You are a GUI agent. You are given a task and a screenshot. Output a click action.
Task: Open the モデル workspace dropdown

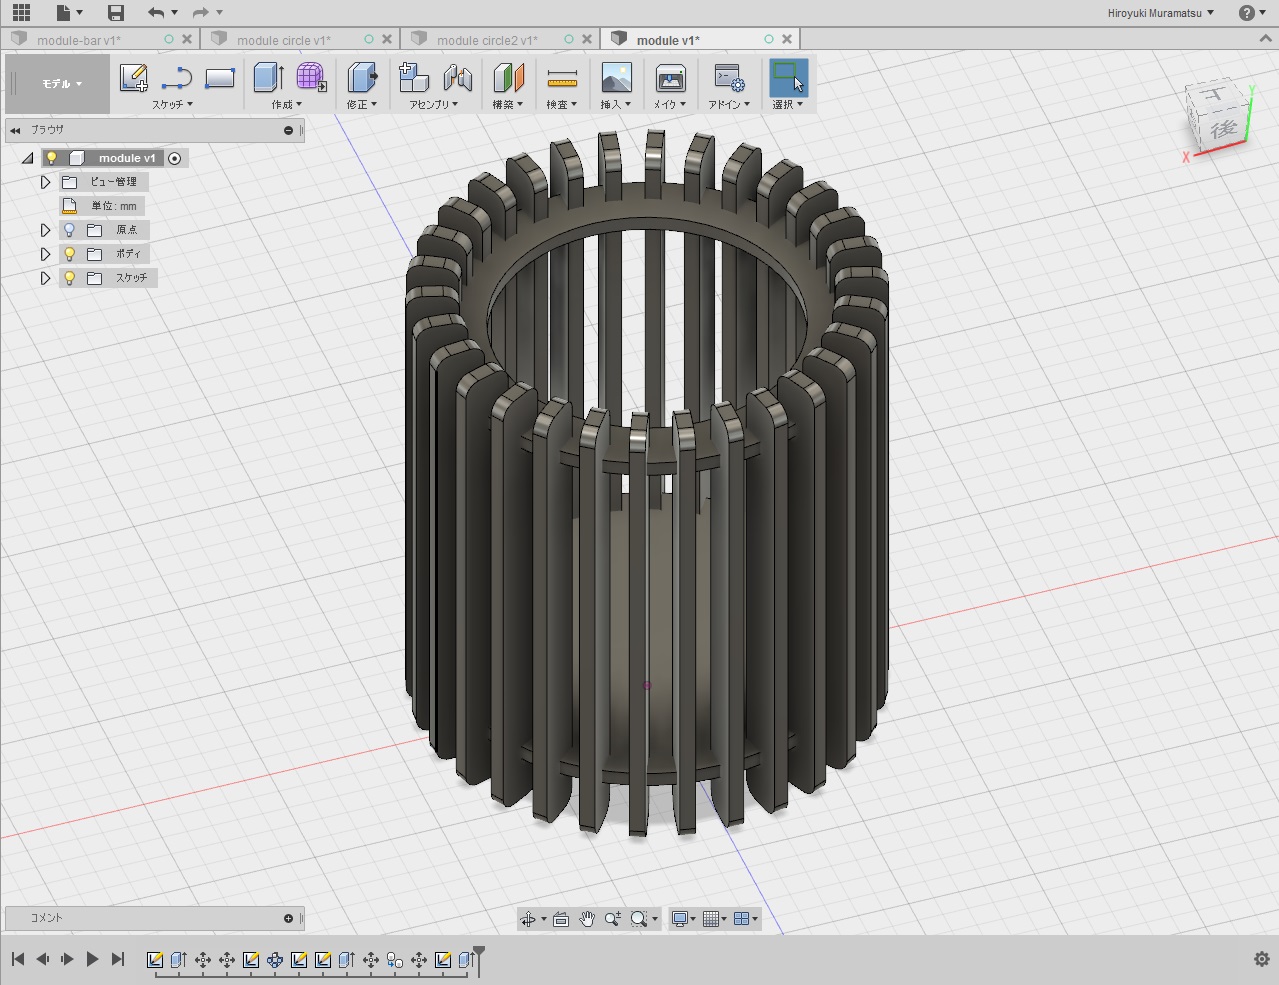coord(61,84)
